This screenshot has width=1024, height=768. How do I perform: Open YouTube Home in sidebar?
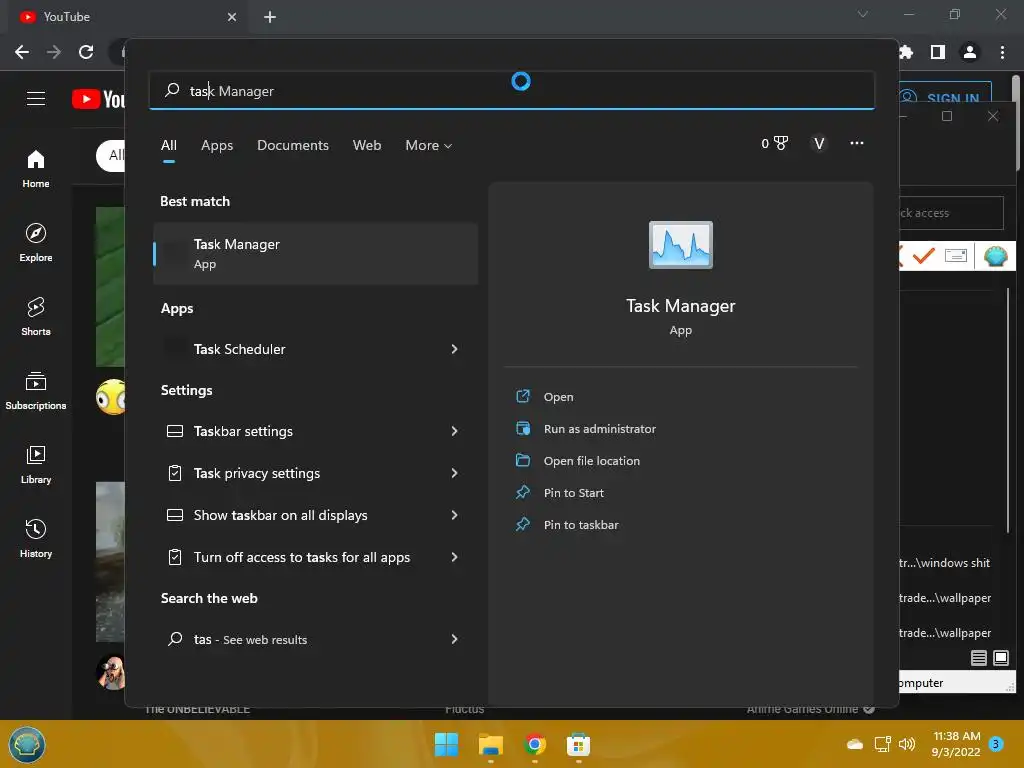pyautogui.click(x=35, y=168)
